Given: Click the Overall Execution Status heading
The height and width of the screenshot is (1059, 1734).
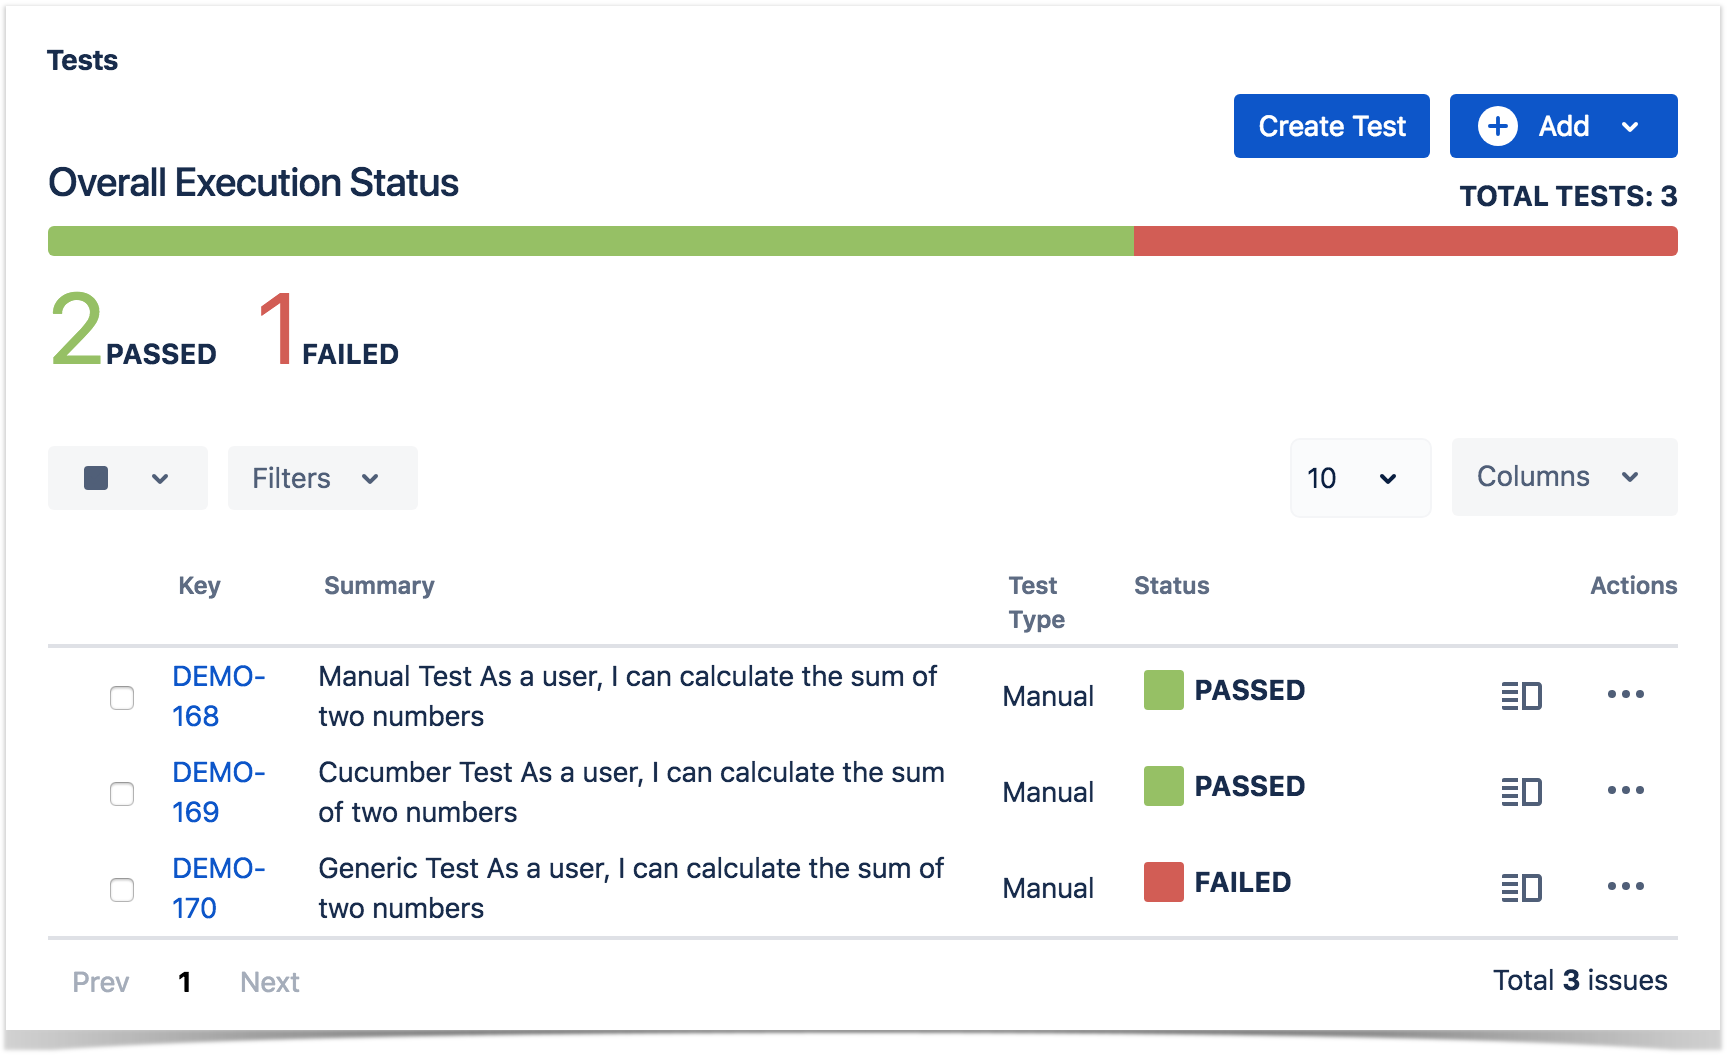Looking at the screenshot, I should (x=253, y=183).
